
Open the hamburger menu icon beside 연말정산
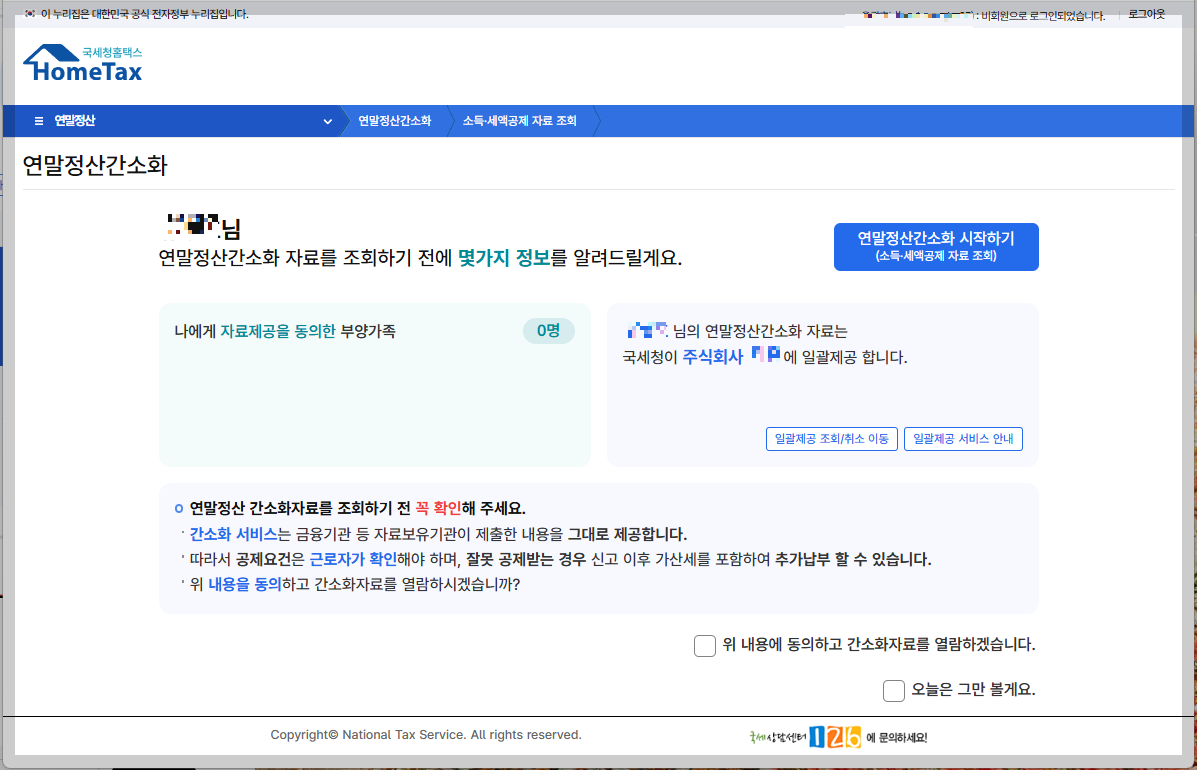(x=39, y=121)
